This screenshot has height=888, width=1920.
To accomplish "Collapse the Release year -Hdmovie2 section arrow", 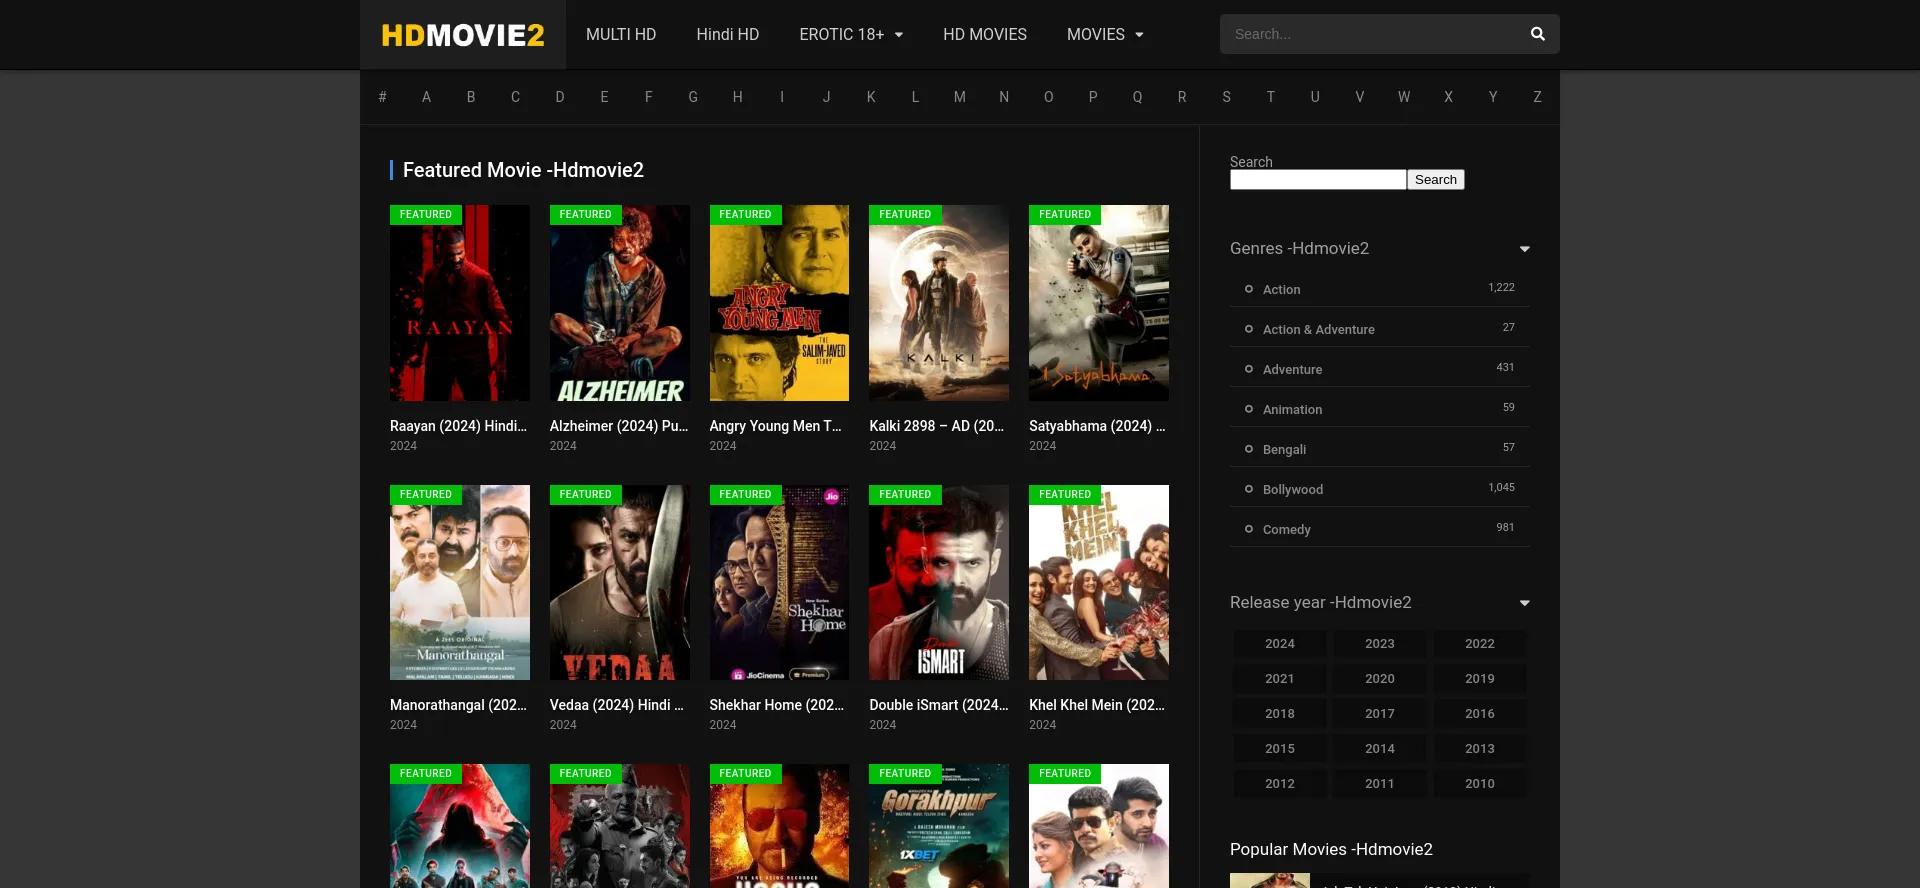I will click(x=1524, y=603).
